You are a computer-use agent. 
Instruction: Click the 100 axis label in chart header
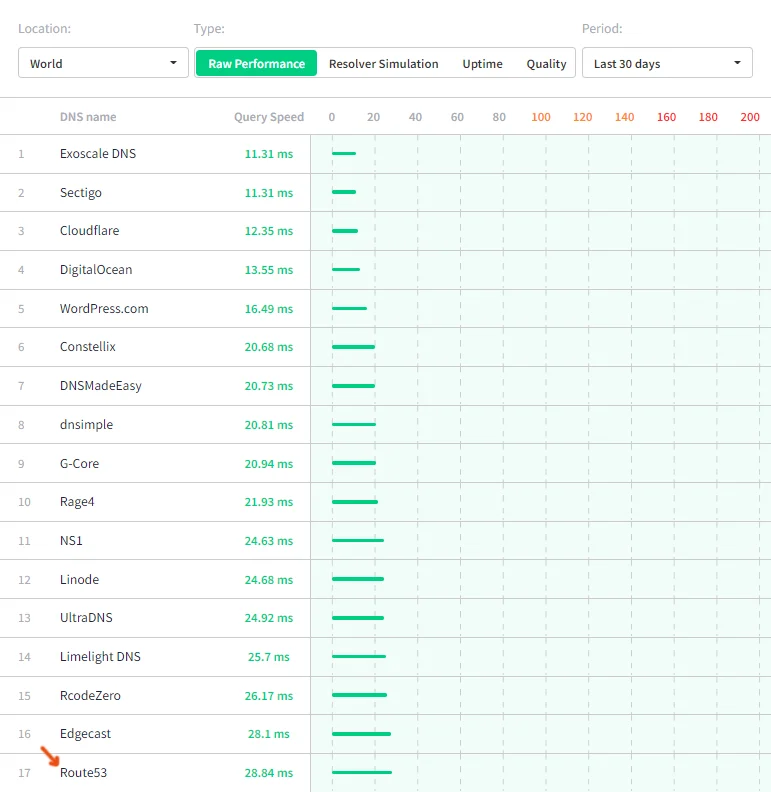[541, 117]
